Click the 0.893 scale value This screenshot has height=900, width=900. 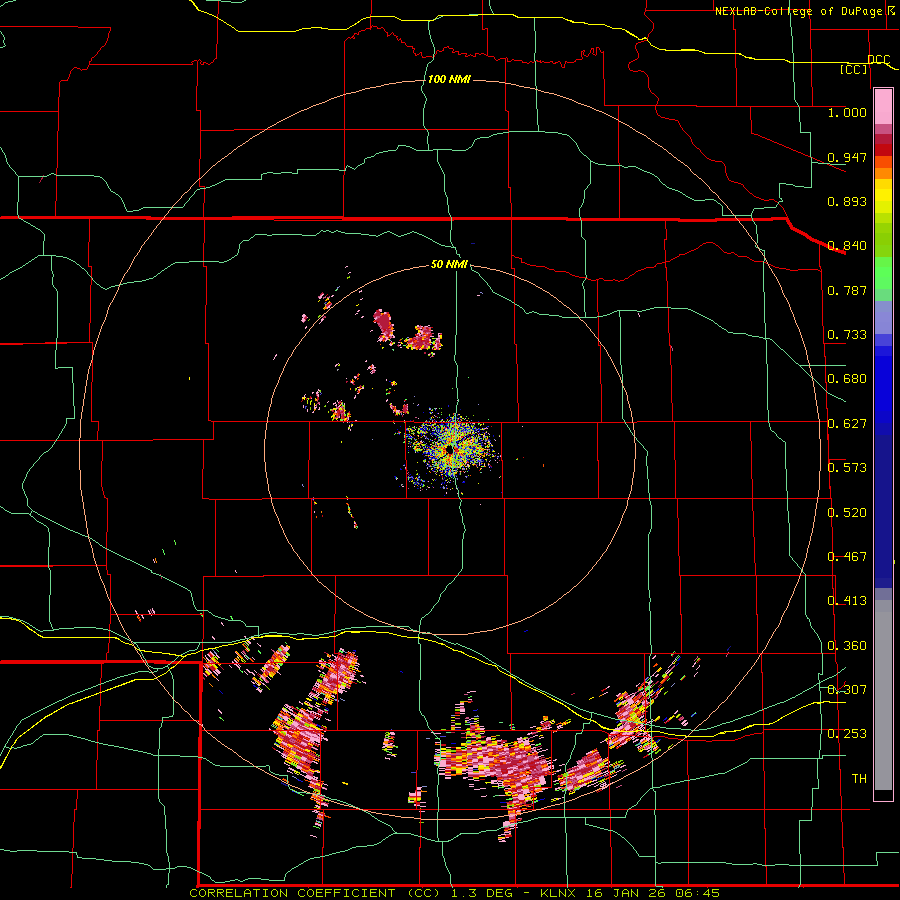847,201
